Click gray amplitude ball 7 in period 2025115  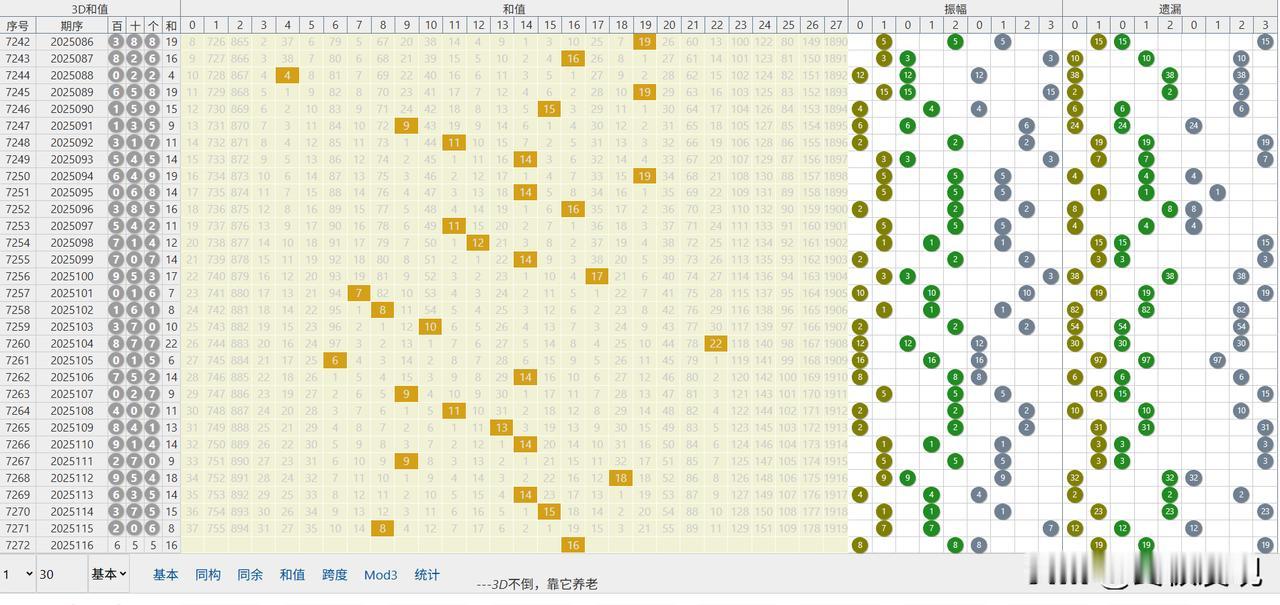tap(1050, 528)
